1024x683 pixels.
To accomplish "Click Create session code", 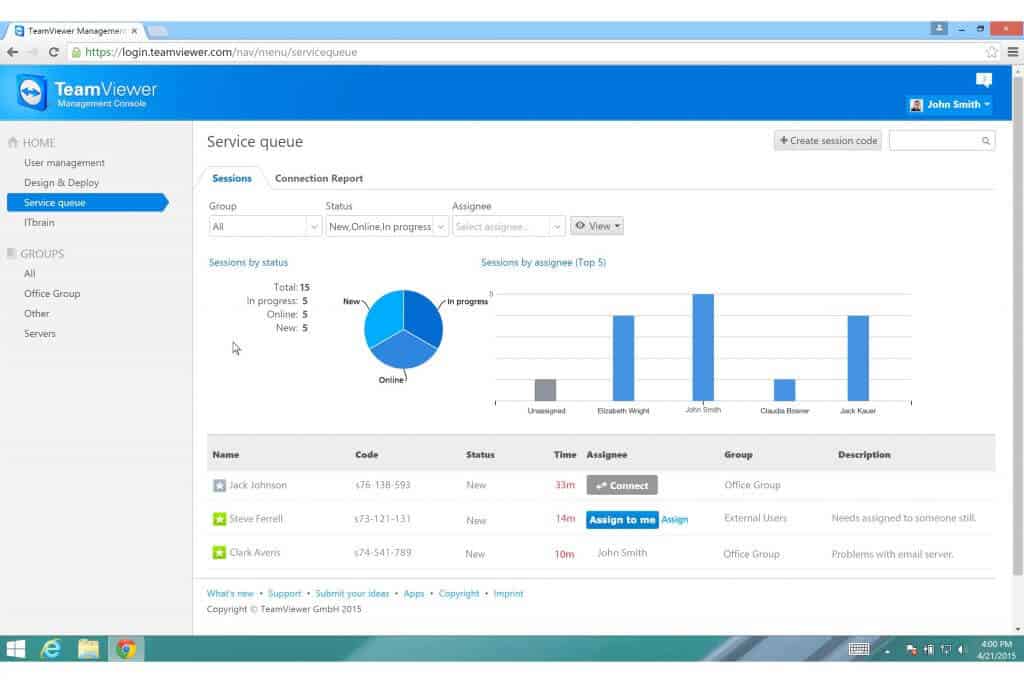I will 827,140.
